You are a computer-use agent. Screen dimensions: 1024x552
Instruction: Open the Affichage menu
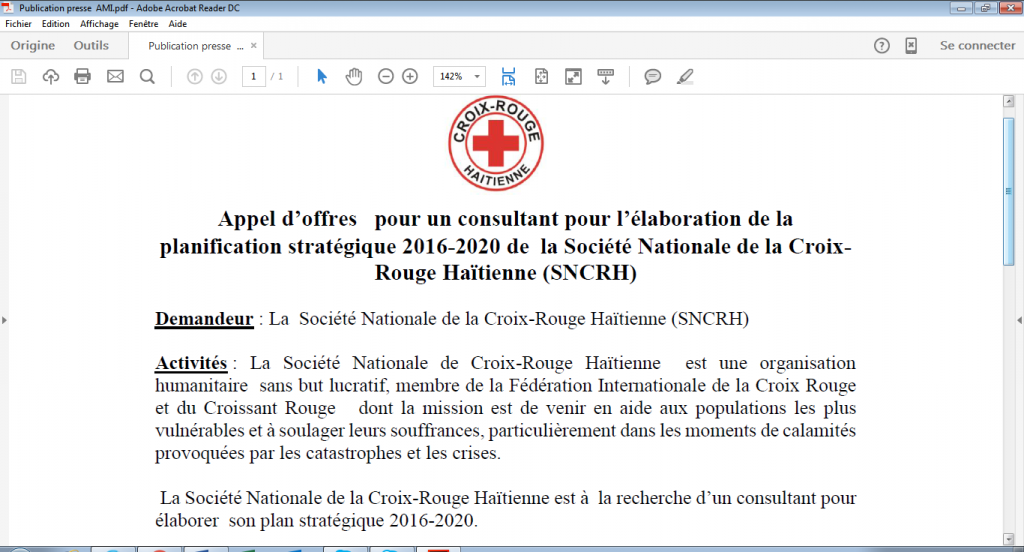99,24
